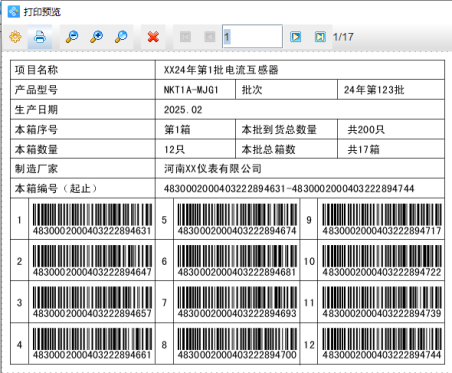The height and width of the screenshot is (373, 452).
Task: Select barcode ending in 894717
Action: pyautogui.click(x=382, y=219)
